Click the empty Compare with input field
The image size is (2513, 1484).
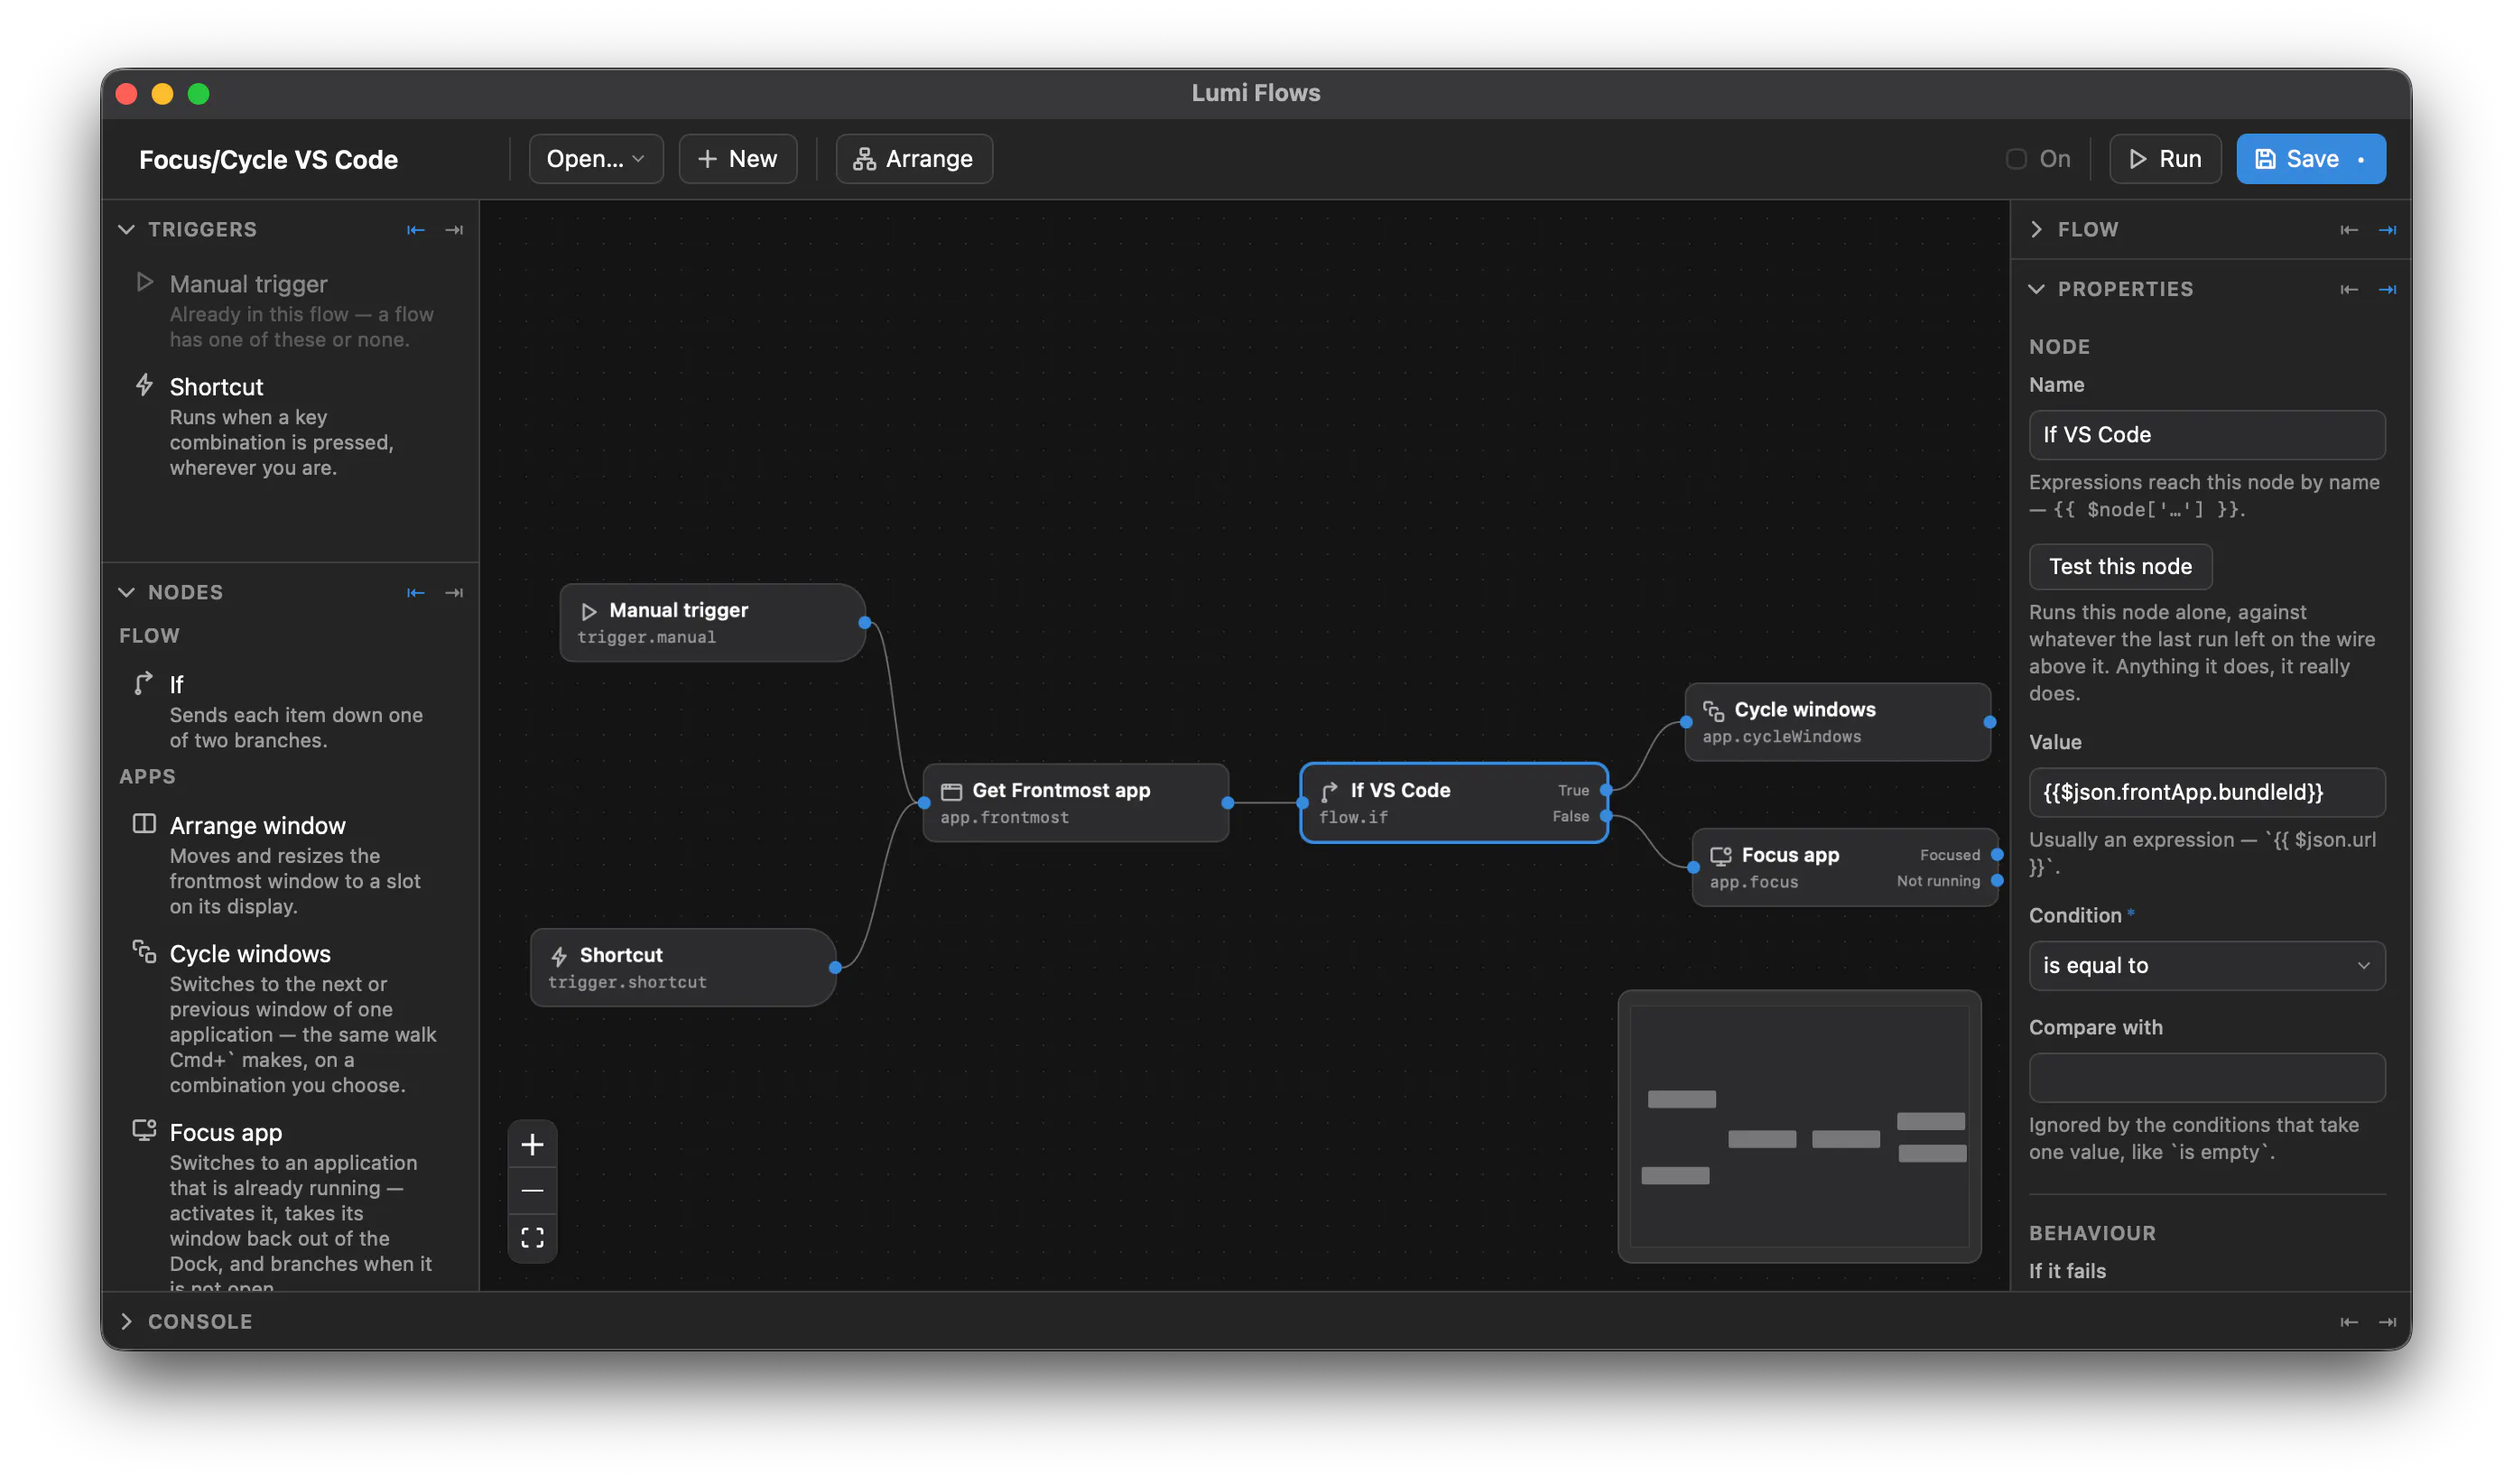[x=2207, y=1078]
